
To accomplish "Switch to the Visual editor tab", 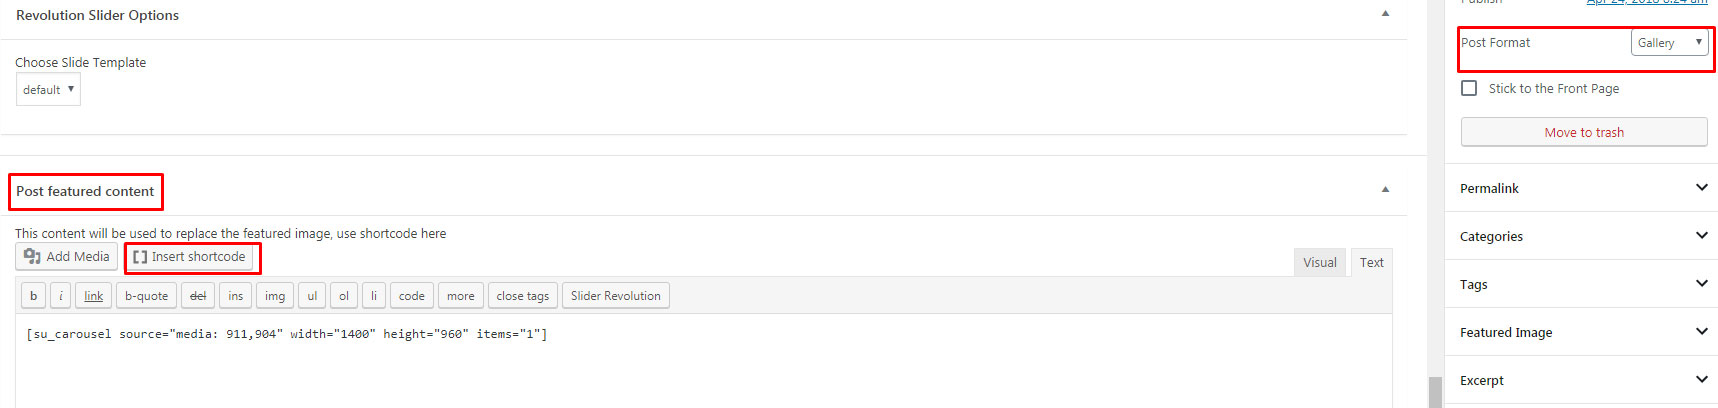I will (1319, 262).
